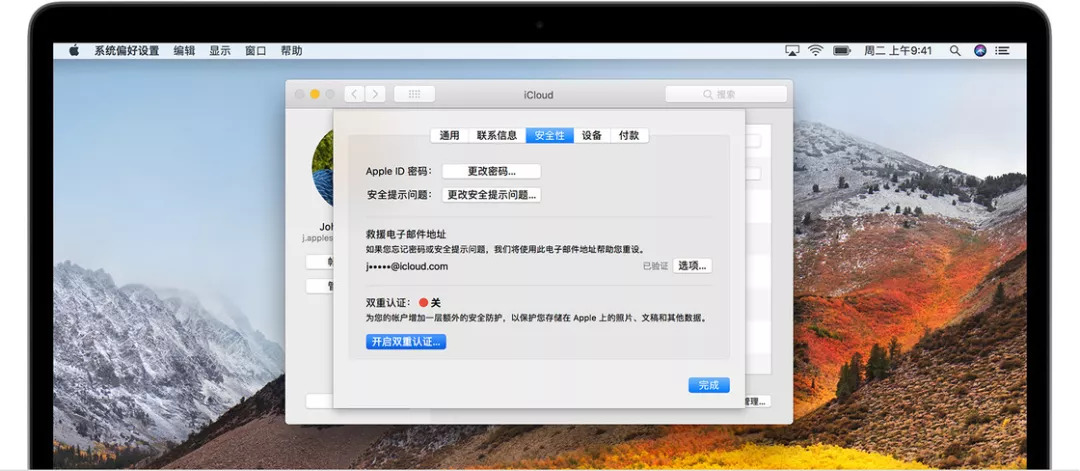
Task: Open Spotlight search magnifier icon
Action: (x=955, y=51)
